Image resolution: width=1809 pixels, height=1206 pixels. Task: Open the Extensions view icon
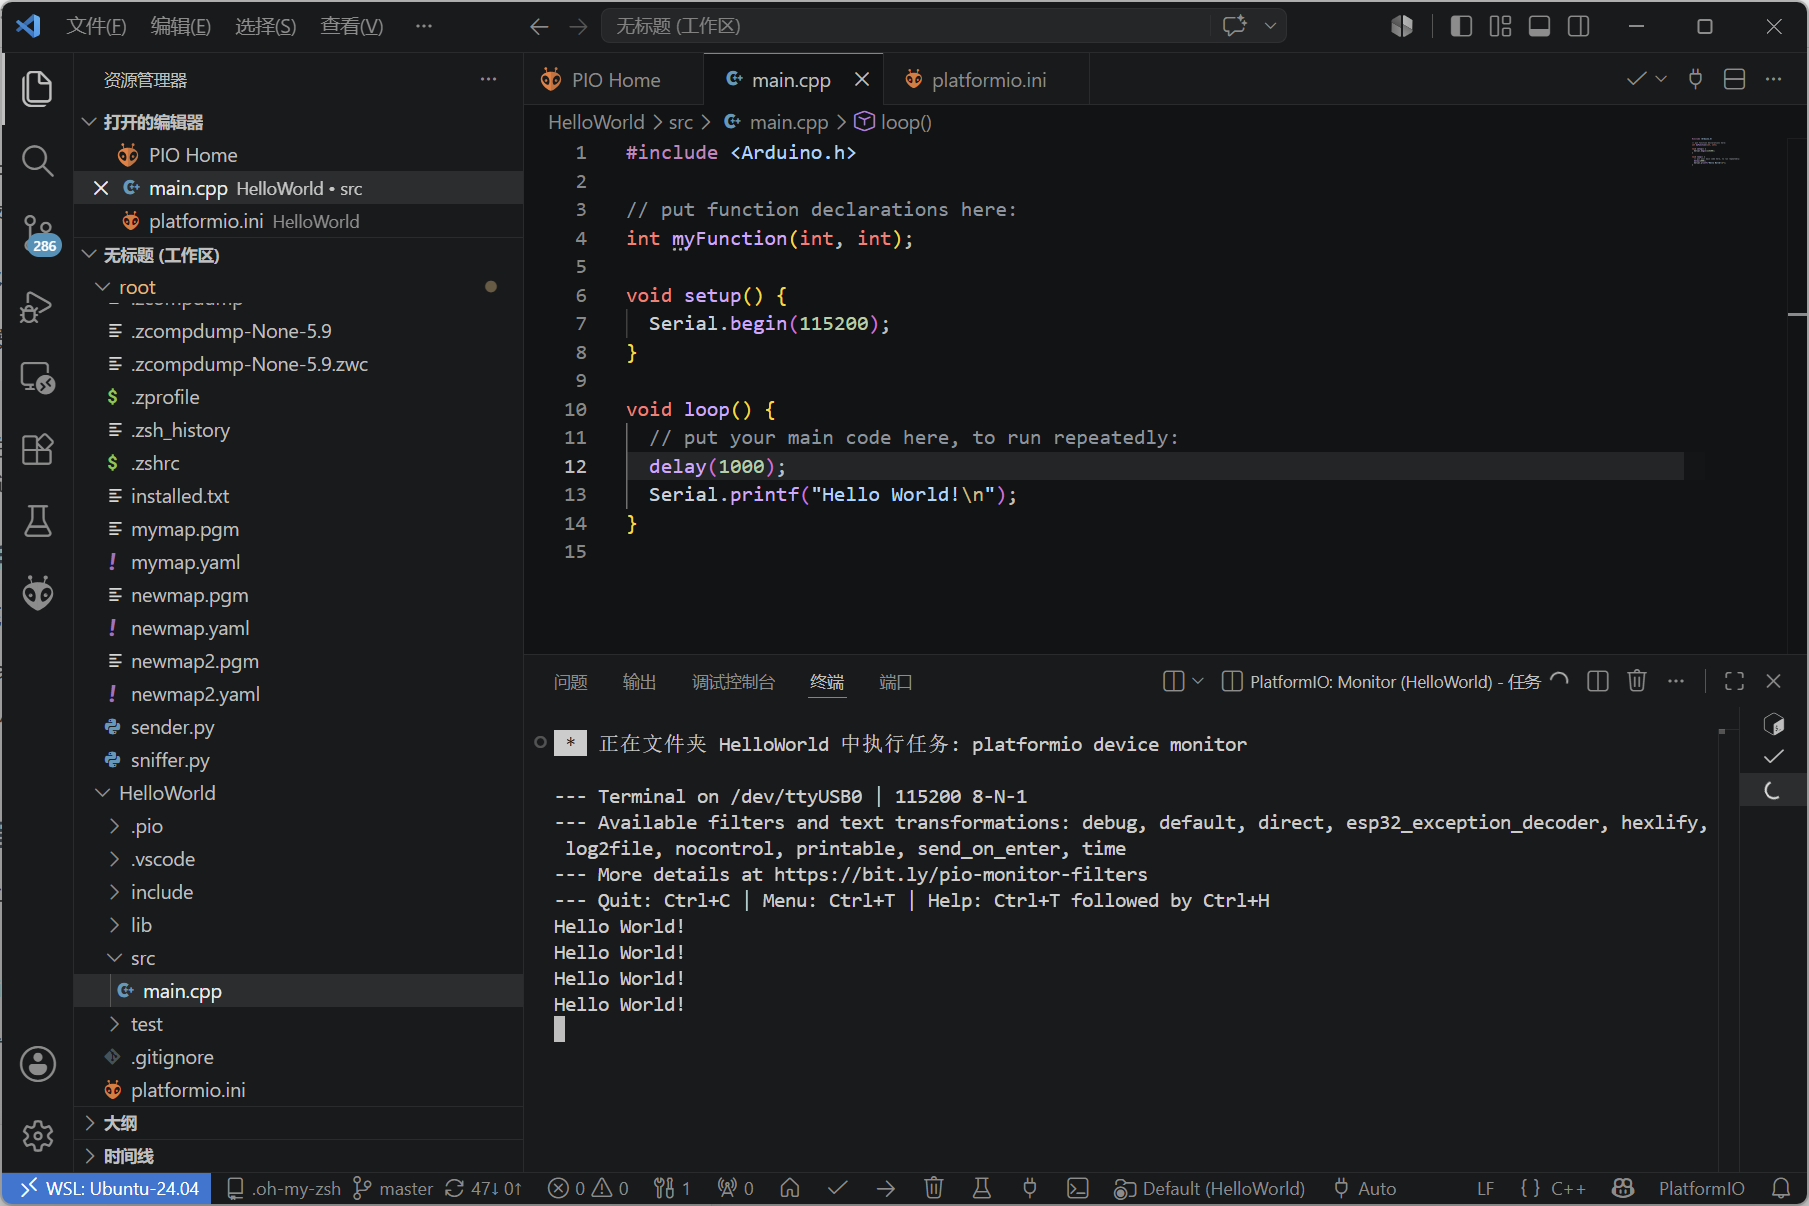[x=38, y=449]
